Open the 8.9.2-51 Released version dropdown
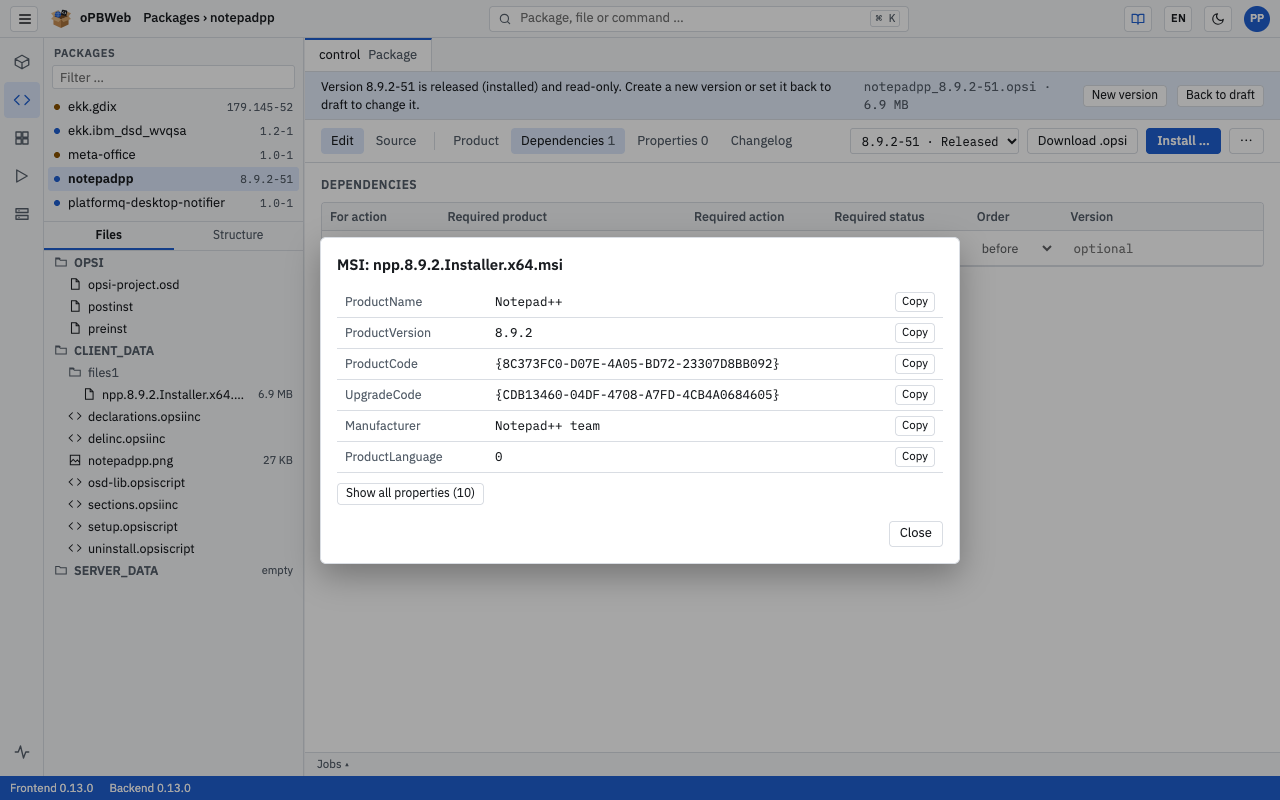 pos(935,141)
